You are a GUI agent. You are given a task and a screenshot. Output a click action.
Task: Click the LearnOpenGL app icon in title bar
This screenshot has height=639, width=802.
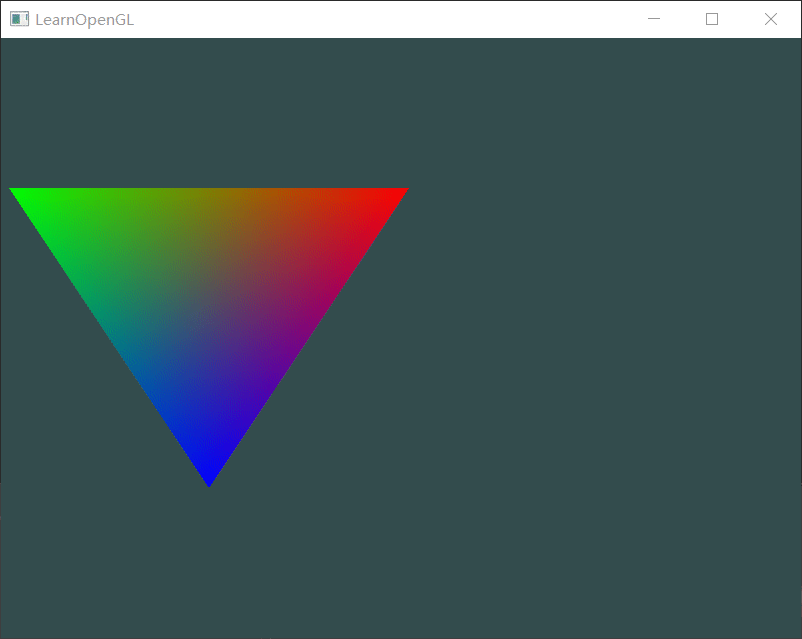(x=19, y=19)
